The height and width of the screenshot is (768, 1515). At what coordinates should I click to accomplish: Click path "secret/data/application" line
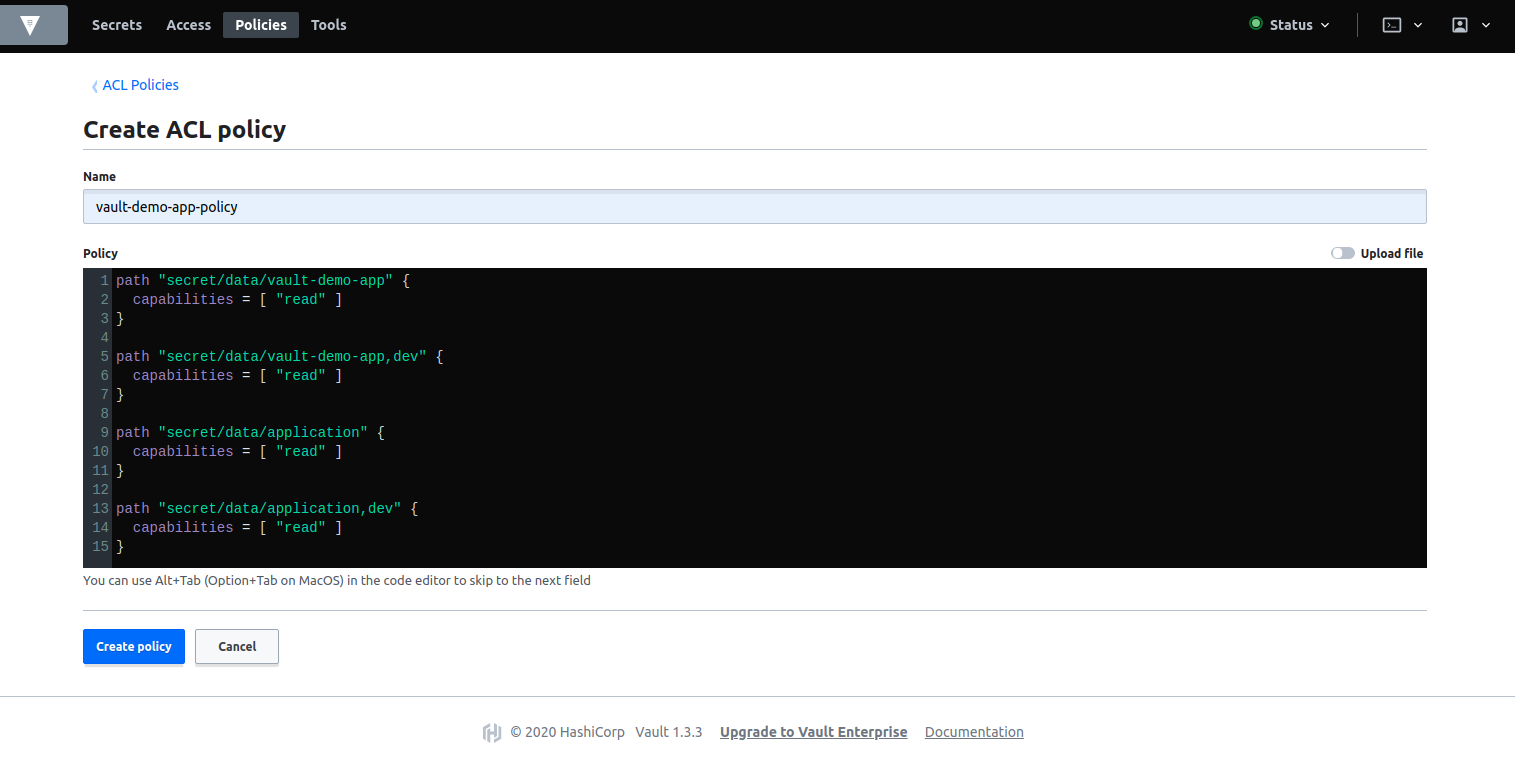tap(250, 433)
